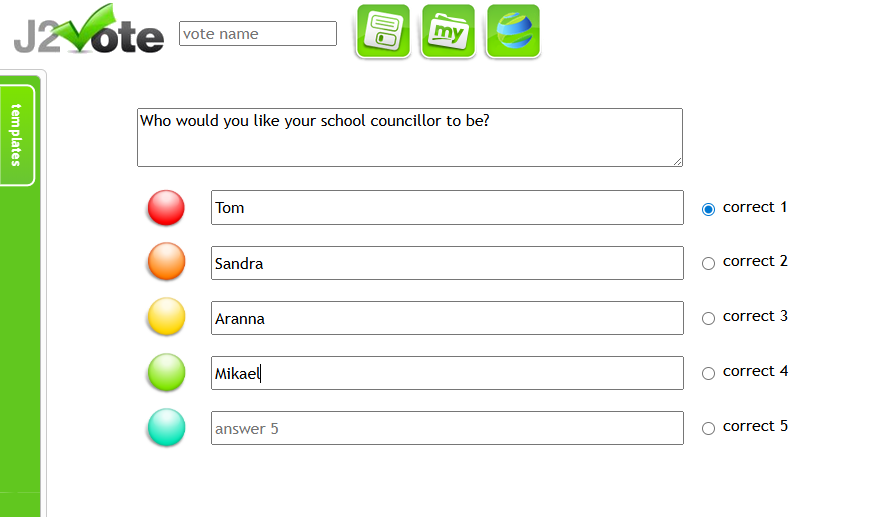This screenshot has height=517, width=895.
Task: Click the J2Vote logo
Action: (x=88, y=32)
